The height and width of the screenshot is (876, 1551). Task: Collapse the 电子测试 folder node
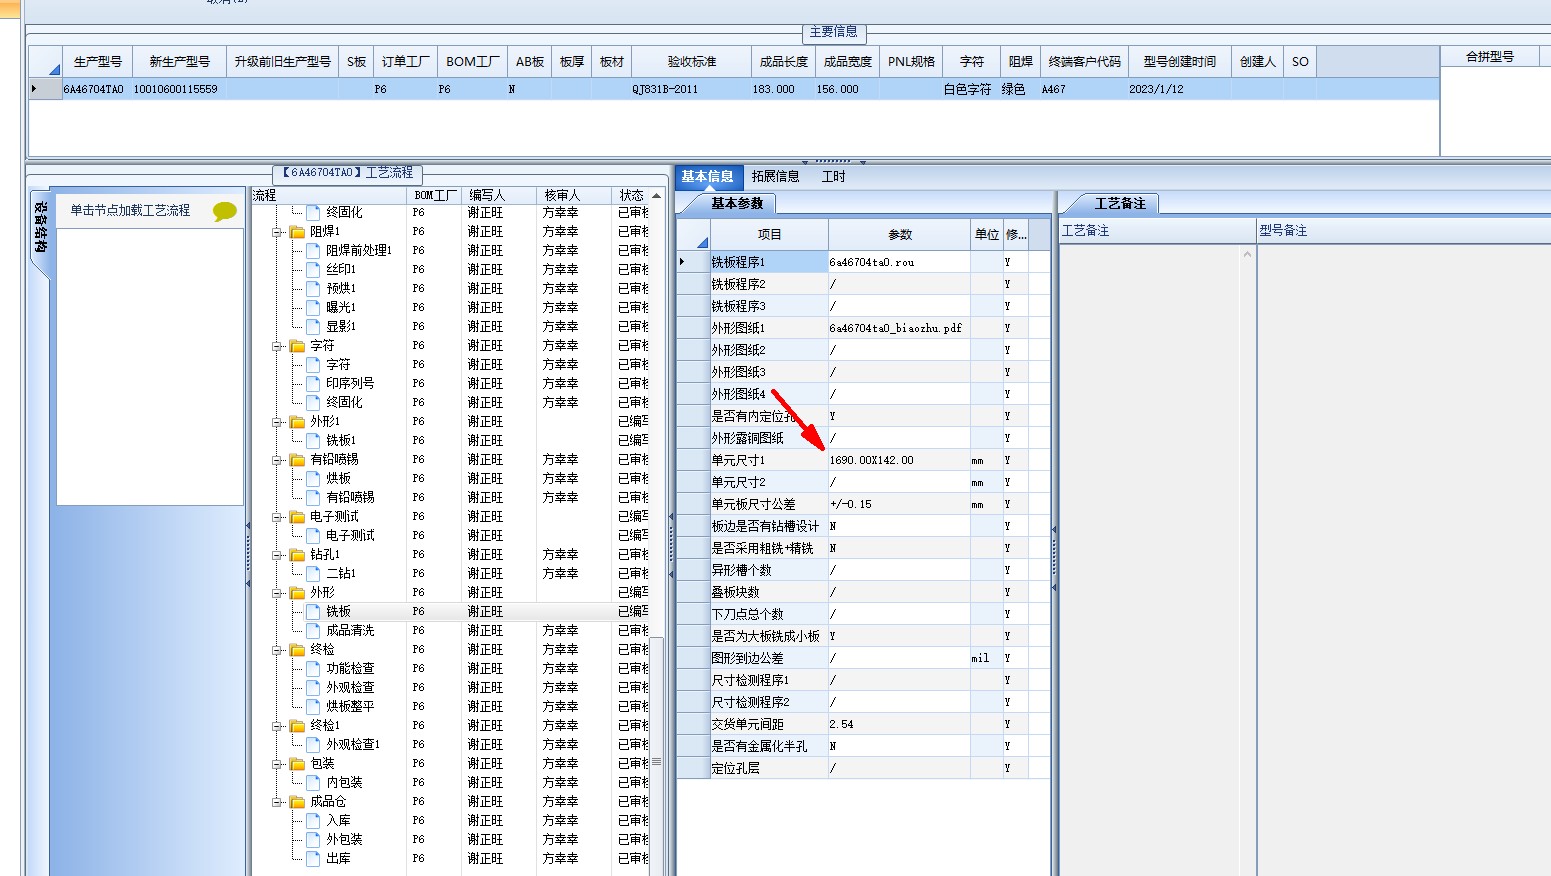pos(277,516)
